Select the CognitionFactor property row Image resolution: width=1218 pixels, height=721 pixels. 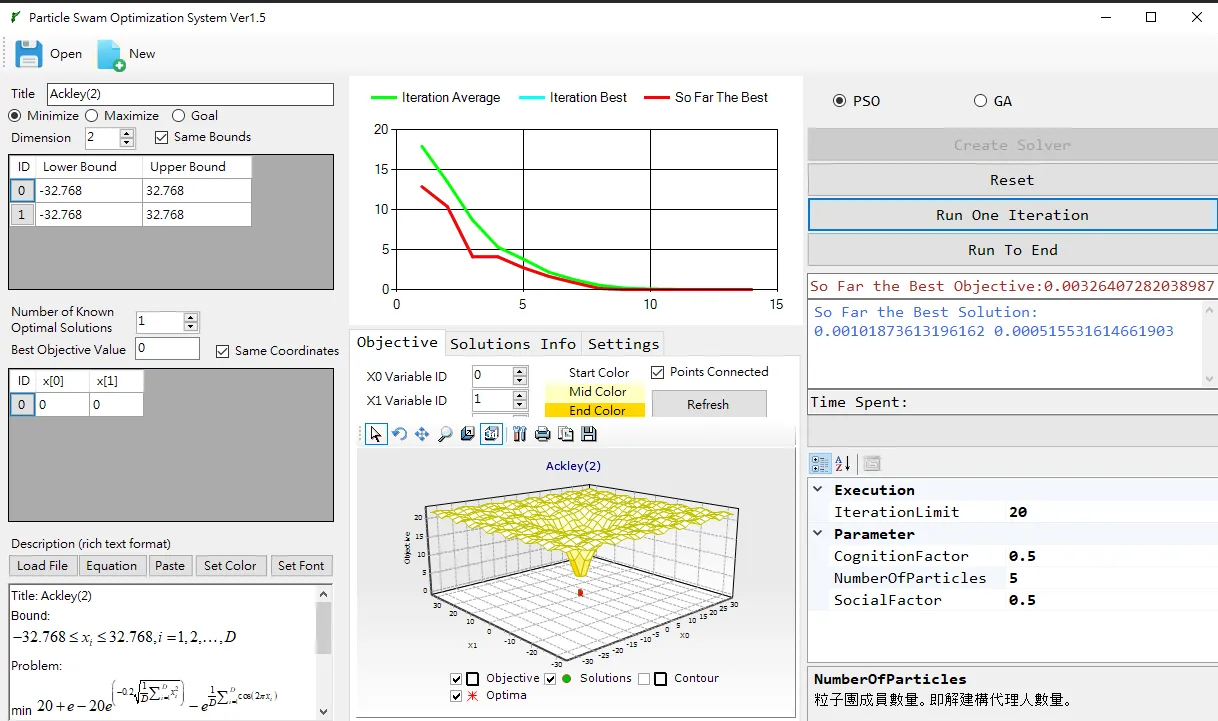(1012, 556)
